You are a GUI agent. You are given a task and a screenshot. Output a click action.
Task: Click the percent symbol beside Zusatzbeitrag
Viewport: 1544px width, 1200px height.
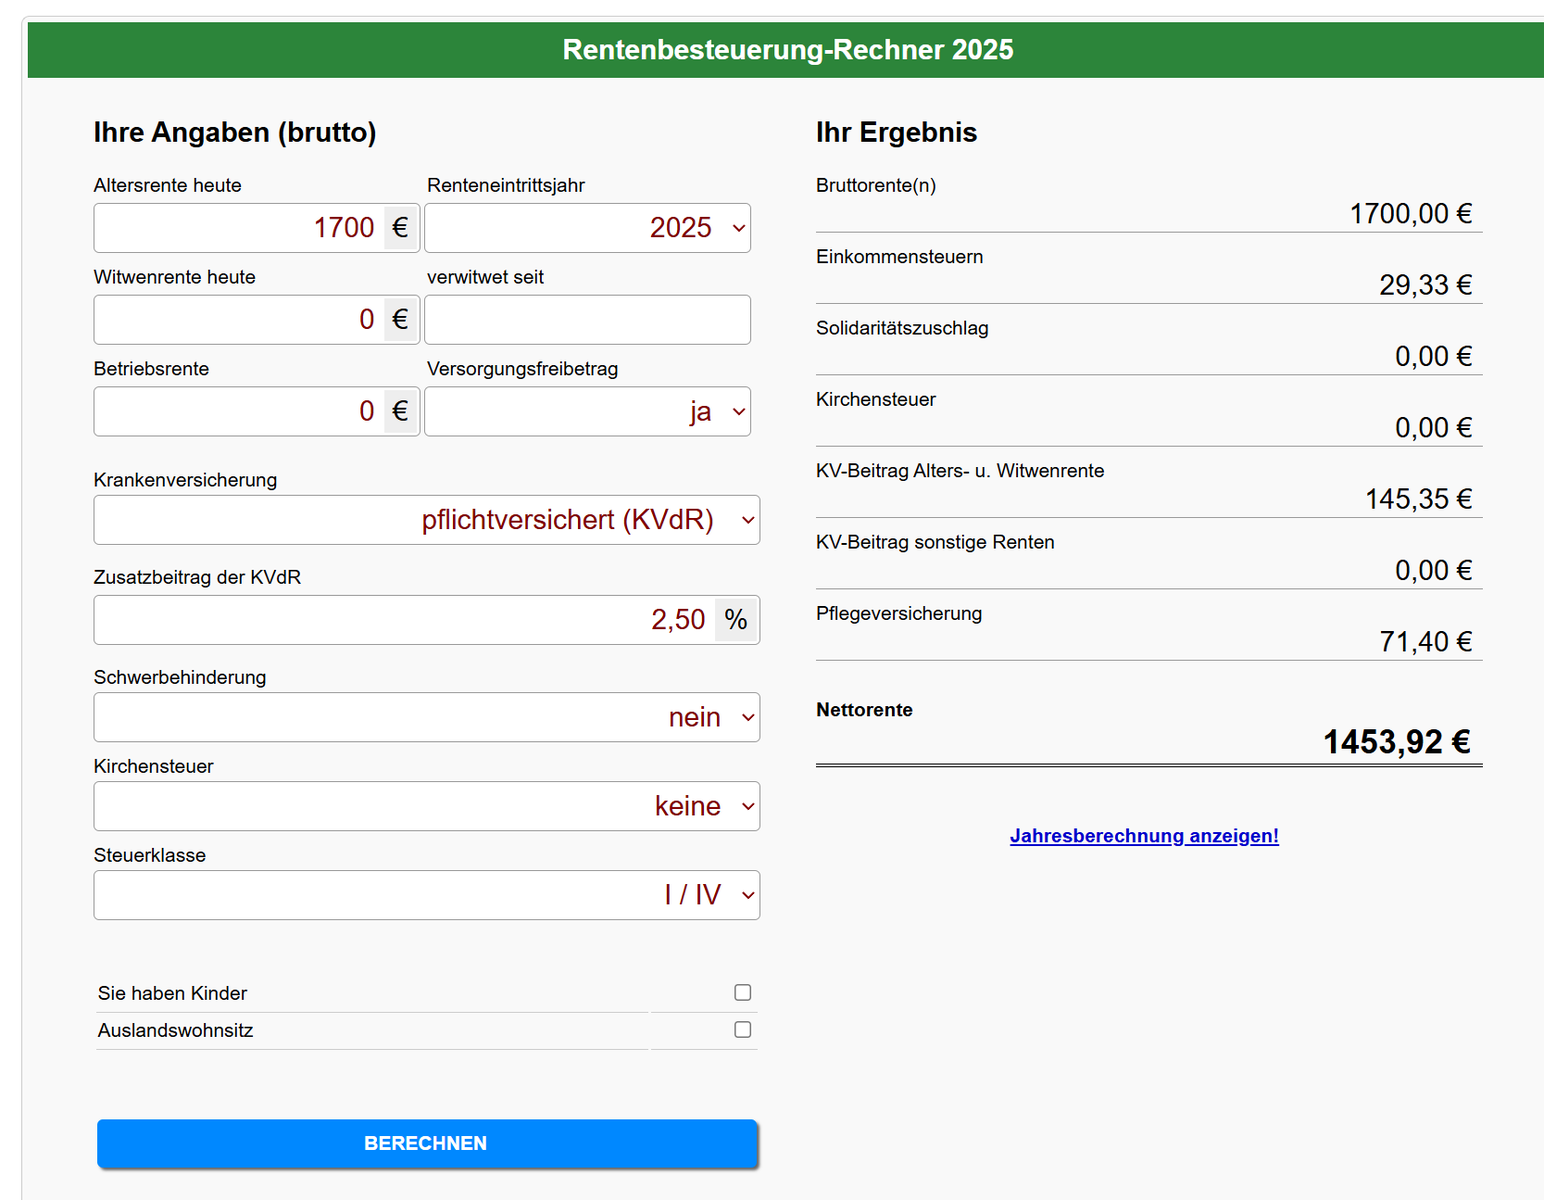[x=736, y=620]
